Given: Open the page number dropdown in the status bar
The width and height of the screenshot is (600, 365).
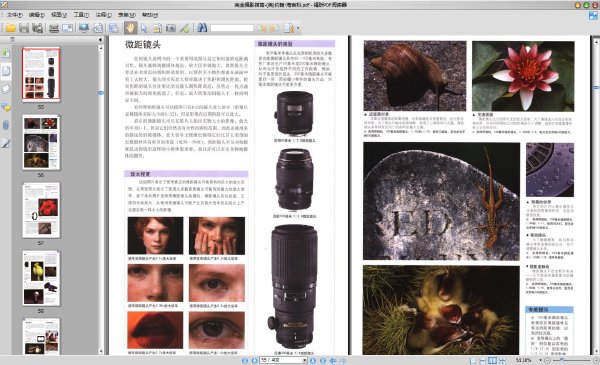Looking at the screenshot, I should point(305,360).
